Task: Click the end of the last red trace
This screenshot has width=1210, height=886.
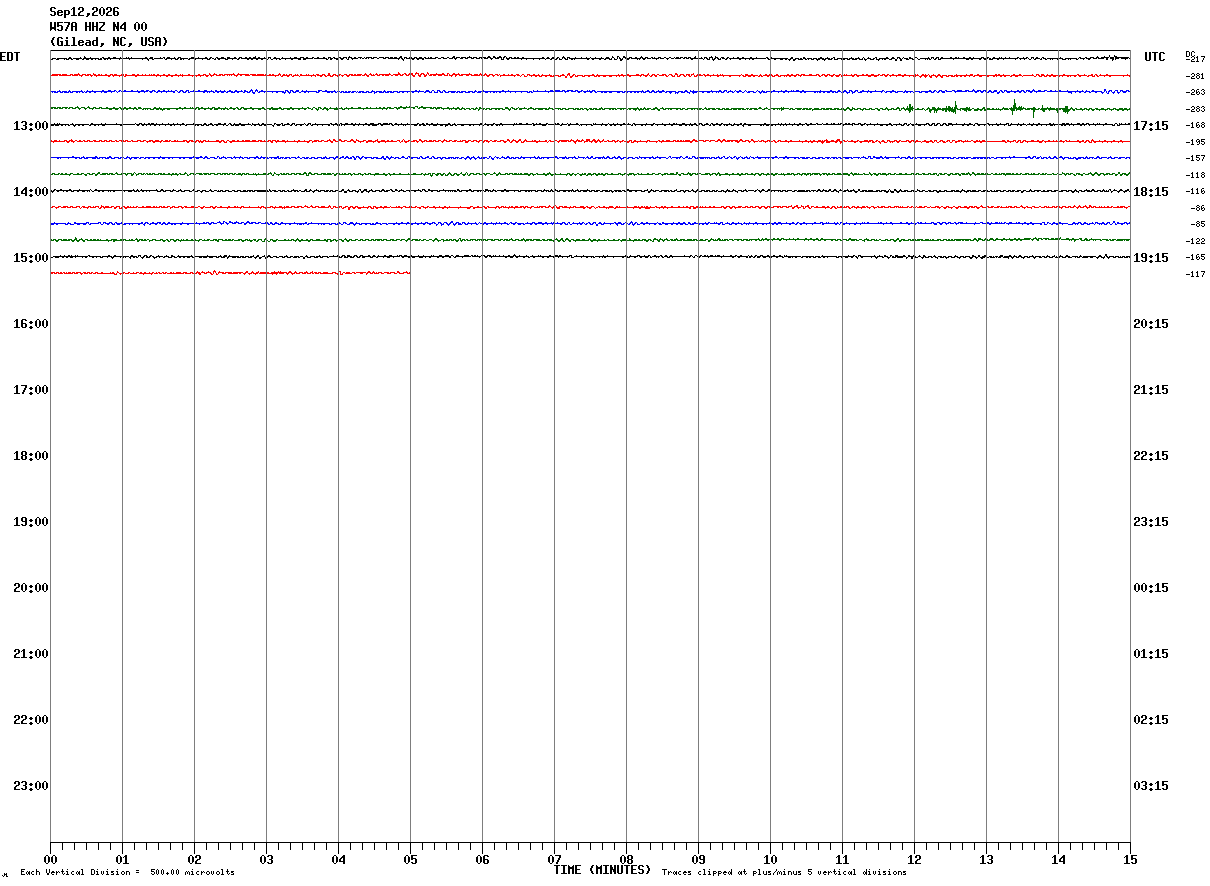Action: (x=409, y=273)
